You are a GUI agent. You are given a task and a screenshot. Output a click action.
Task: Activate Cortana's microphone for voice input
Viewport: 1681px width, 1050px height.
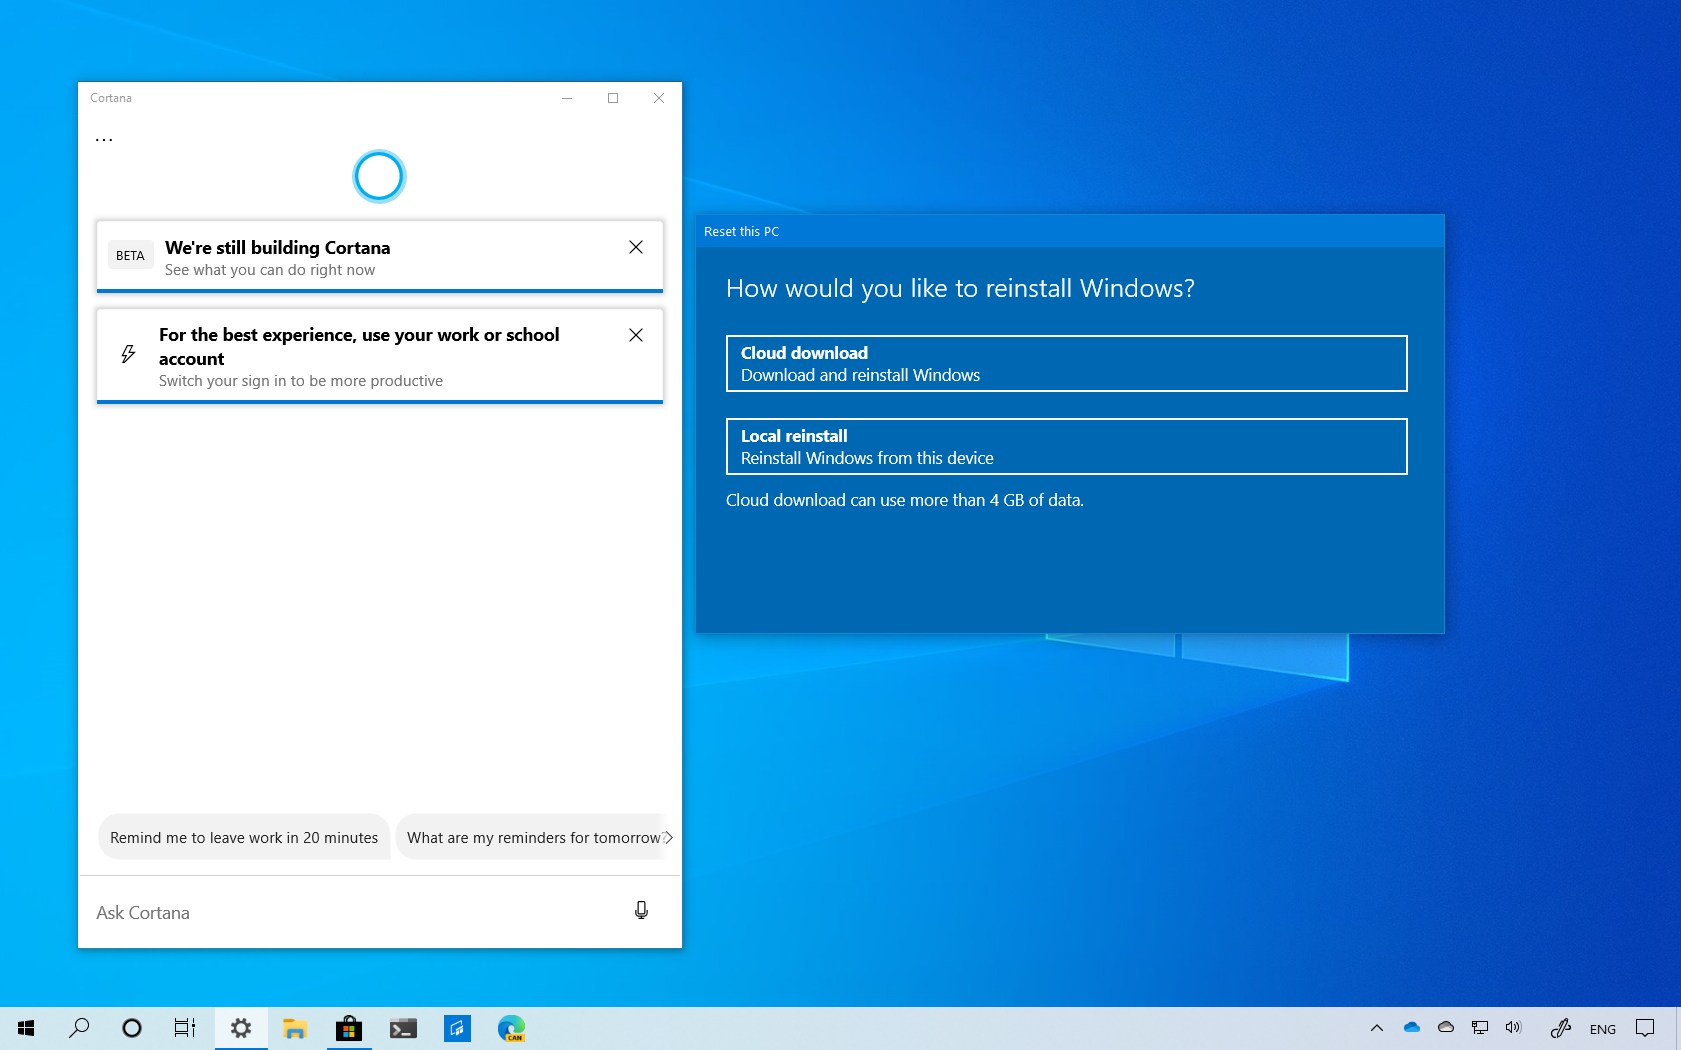coord(641,910)
